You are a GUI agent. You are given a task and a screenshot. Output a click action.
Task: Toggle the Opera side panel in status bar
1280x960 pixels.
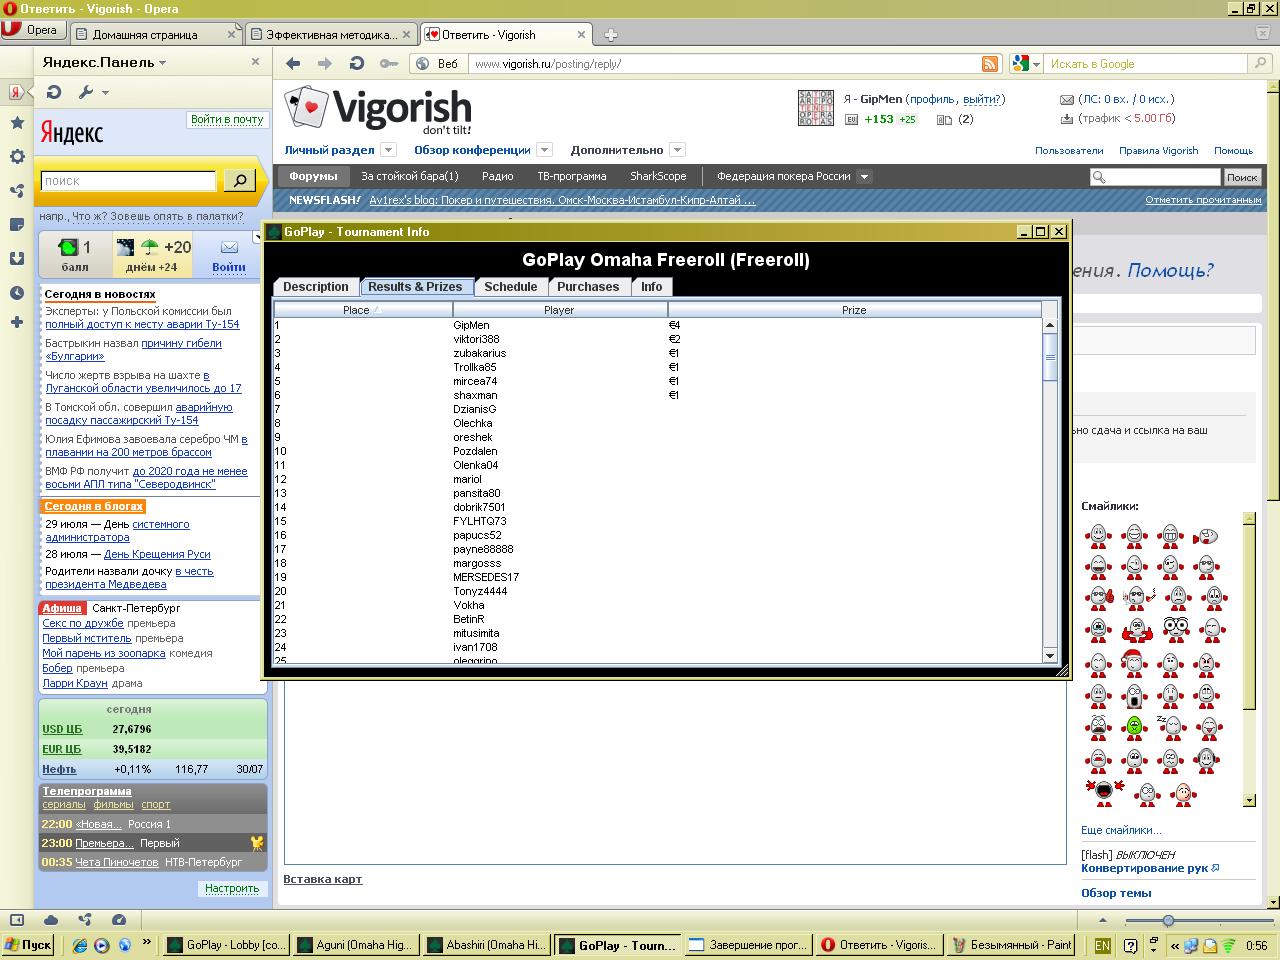pyautogui.click(x=17, y=920)
